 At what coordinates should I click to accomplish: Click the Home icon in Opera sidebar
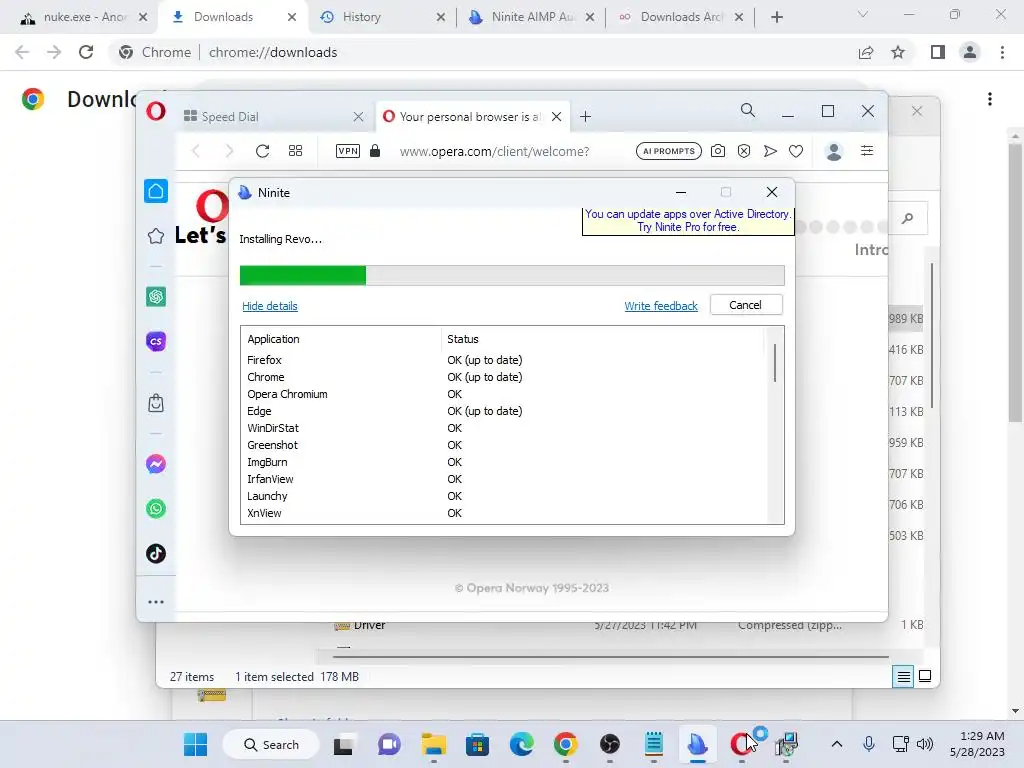(x=156, y=191)
